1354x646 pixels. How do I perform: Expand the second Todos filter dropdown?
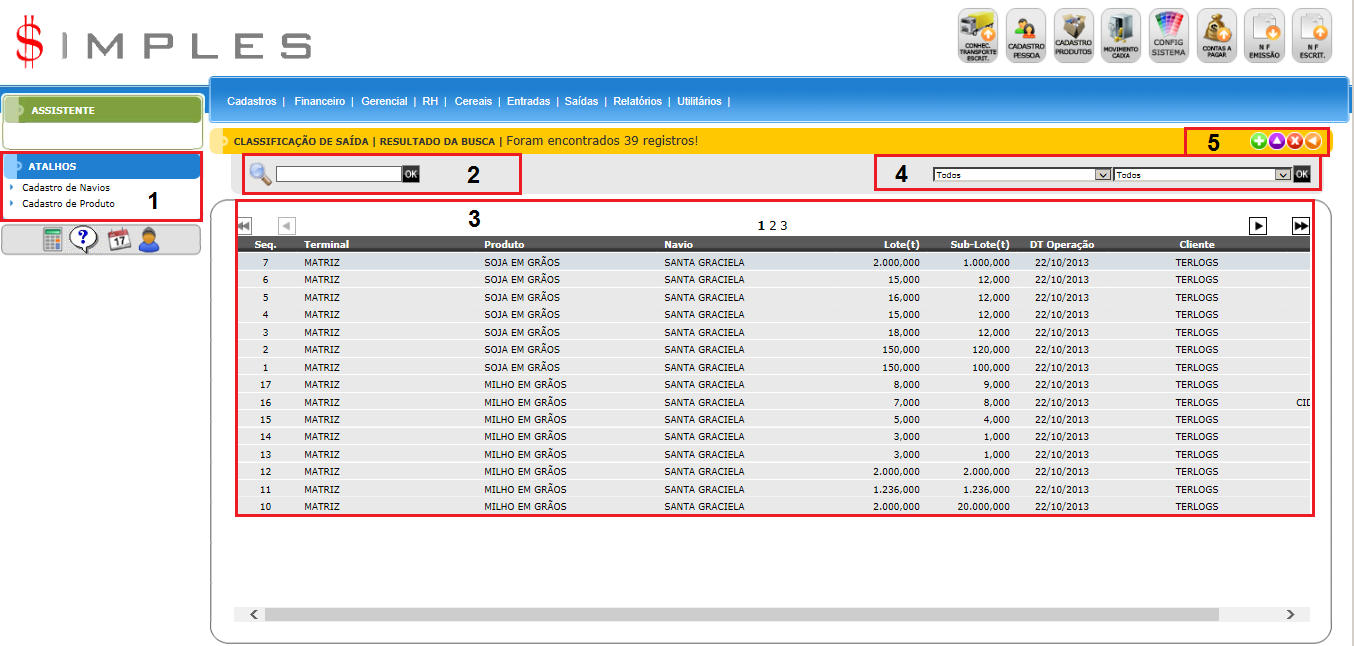1201,174
